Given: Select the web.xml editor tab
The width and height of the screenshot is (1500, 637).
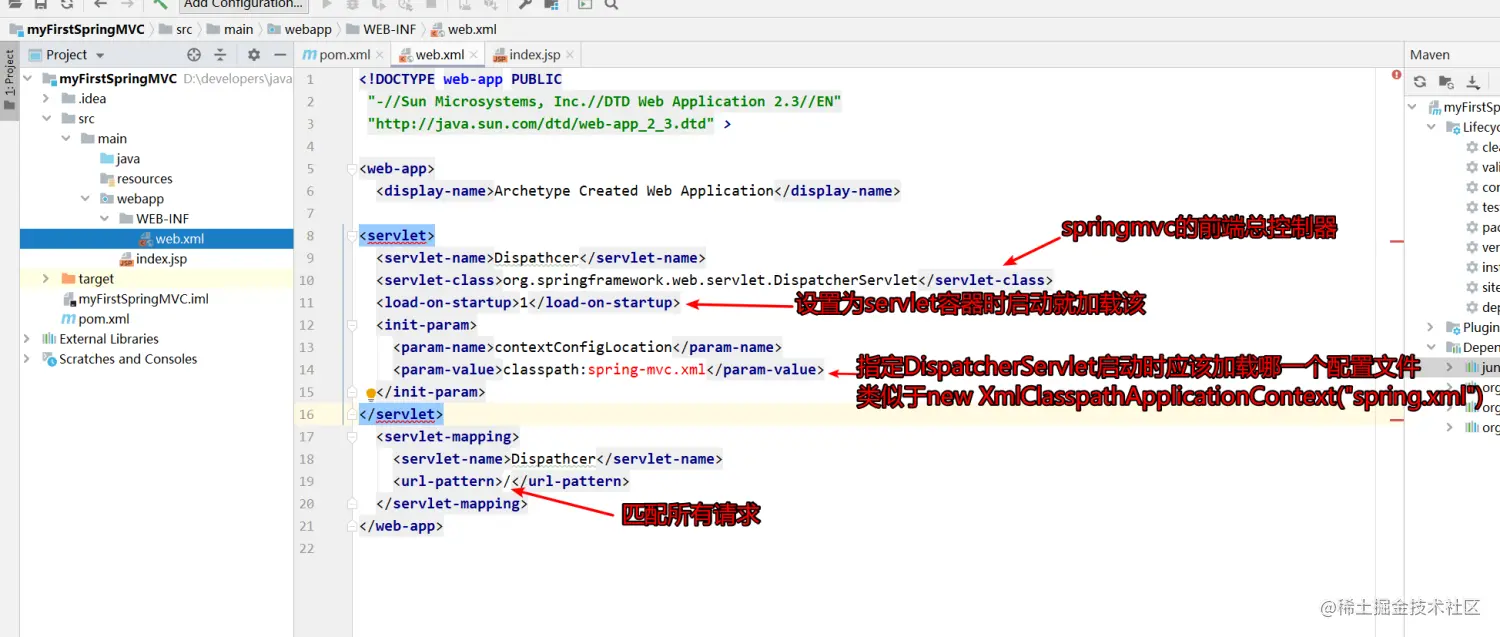Looking at the screenshot, I should [439, 55].
